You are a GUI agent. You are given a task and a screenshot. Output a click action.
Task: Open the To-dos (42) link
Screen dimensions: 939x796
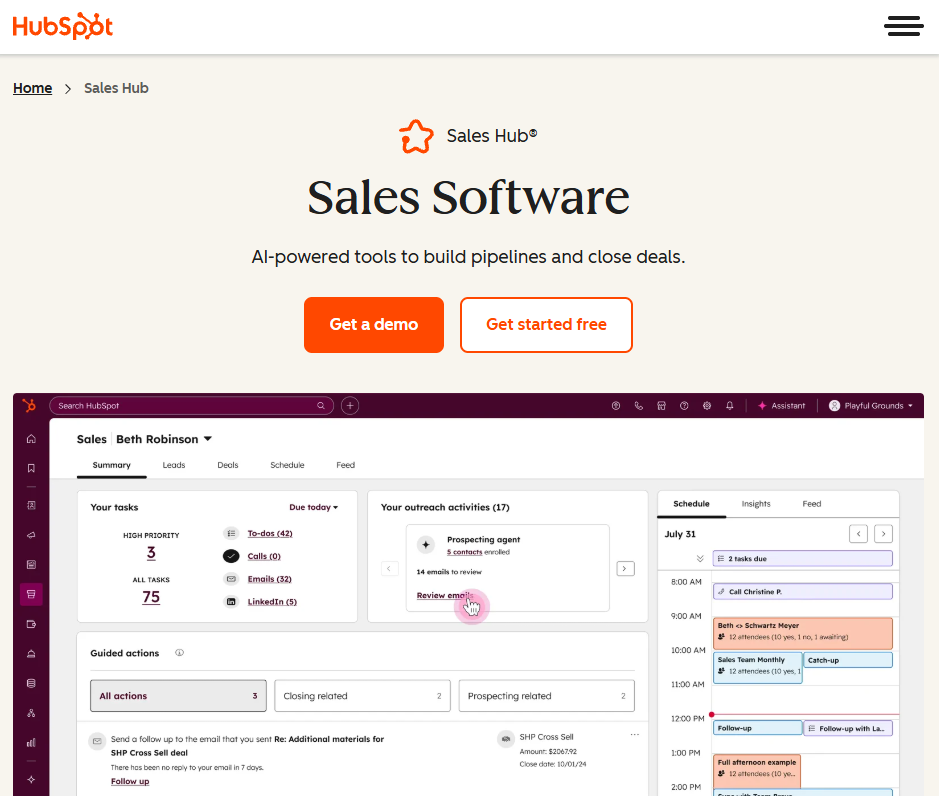click(x=270, y=534)
